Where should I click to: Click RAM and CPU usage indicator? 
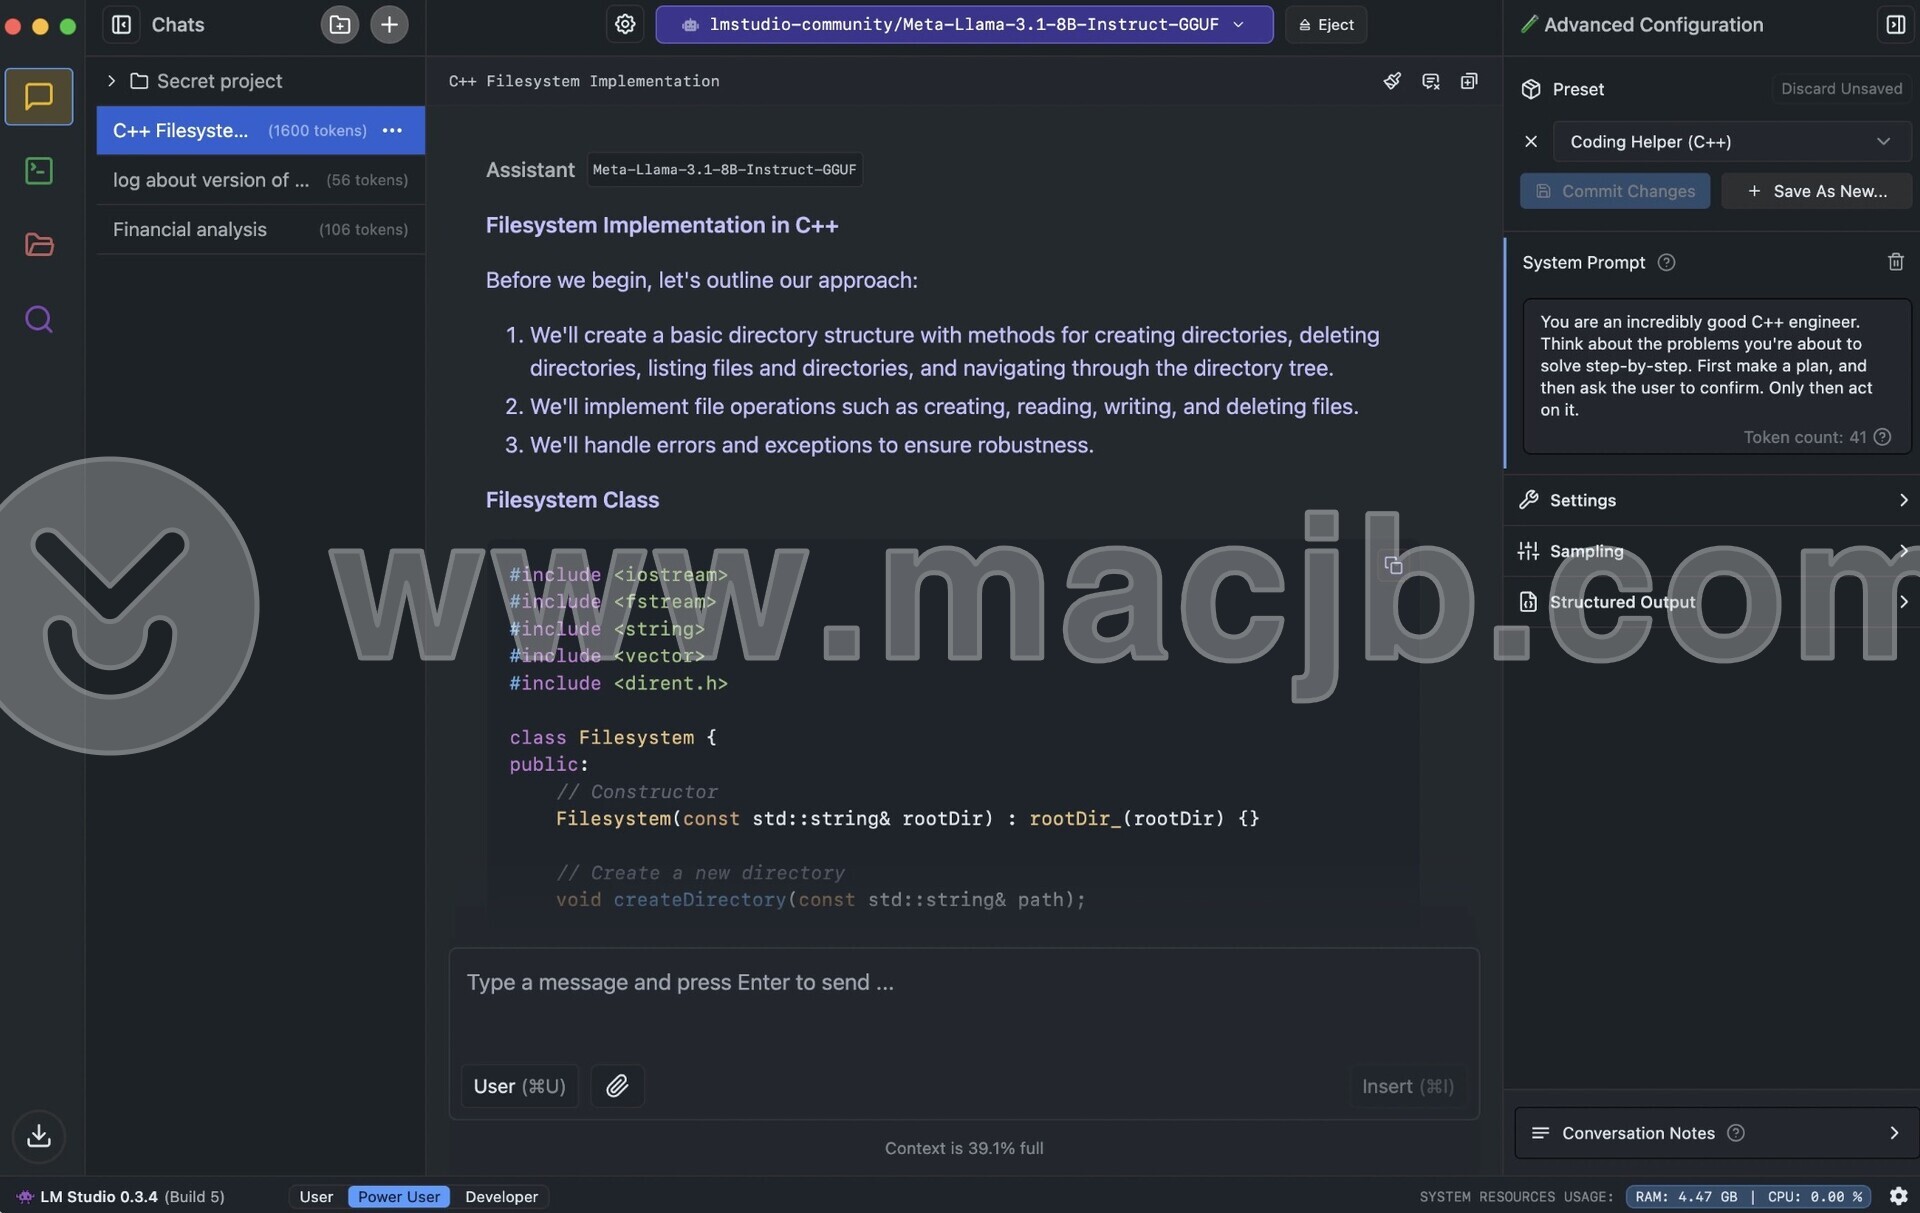pyautogui.click(x=1748, y=1197)
